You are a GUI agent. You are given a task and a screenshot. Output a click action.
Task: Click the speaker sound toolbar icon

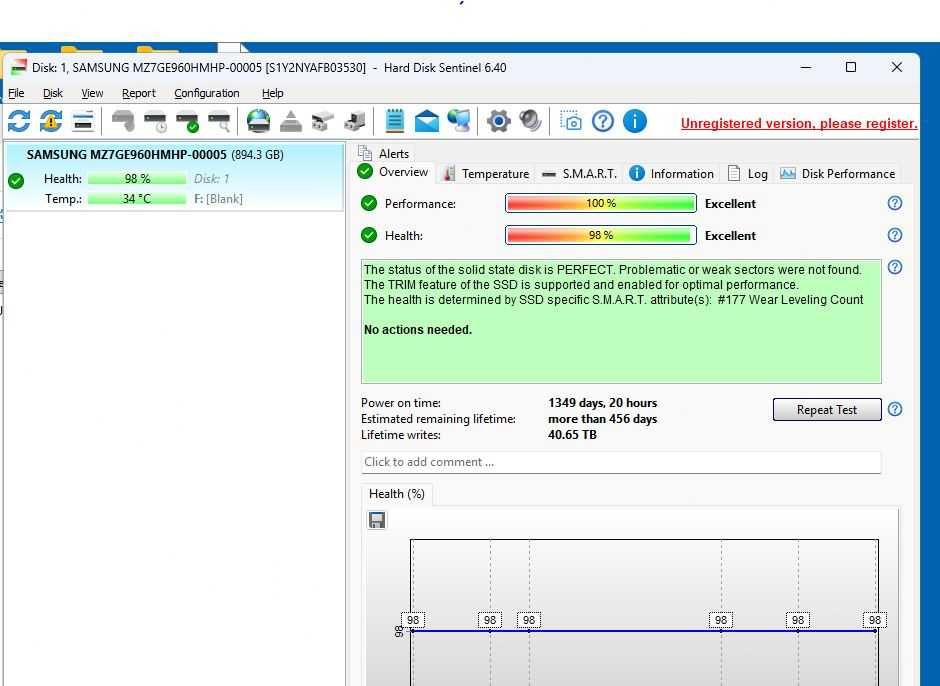tap(531, 121)
